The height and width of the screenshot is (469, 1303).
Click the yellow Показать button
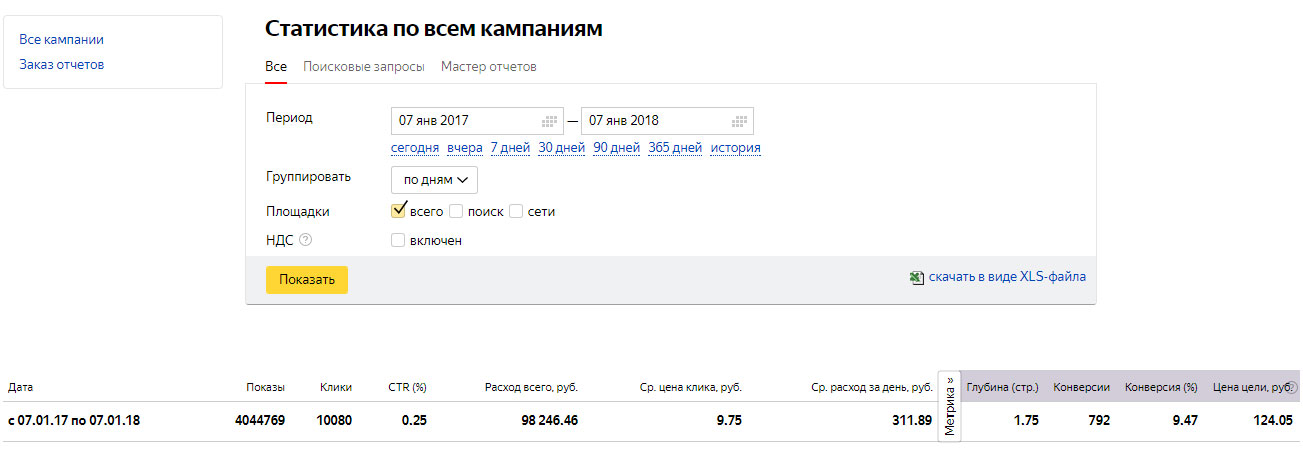click(307, 279)
